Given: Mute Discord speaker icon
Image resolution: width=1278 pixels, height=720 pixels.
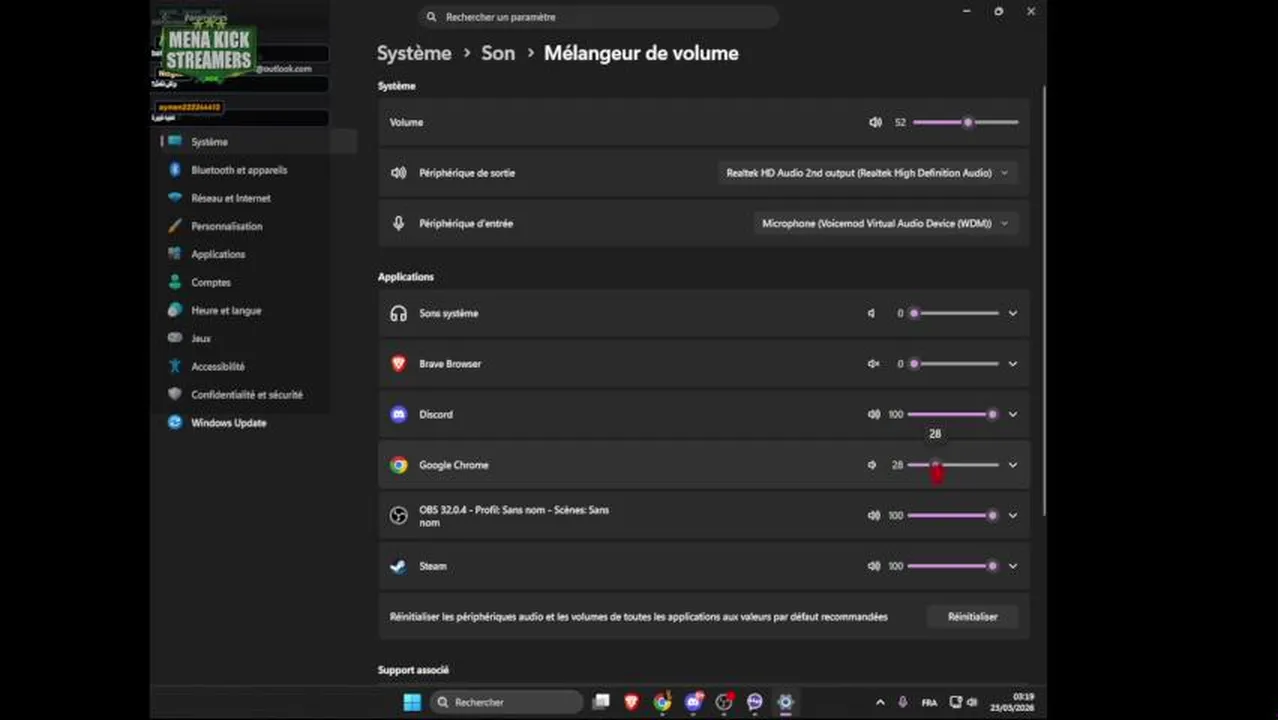Looking at the screenshot, I should pos(873,414).
